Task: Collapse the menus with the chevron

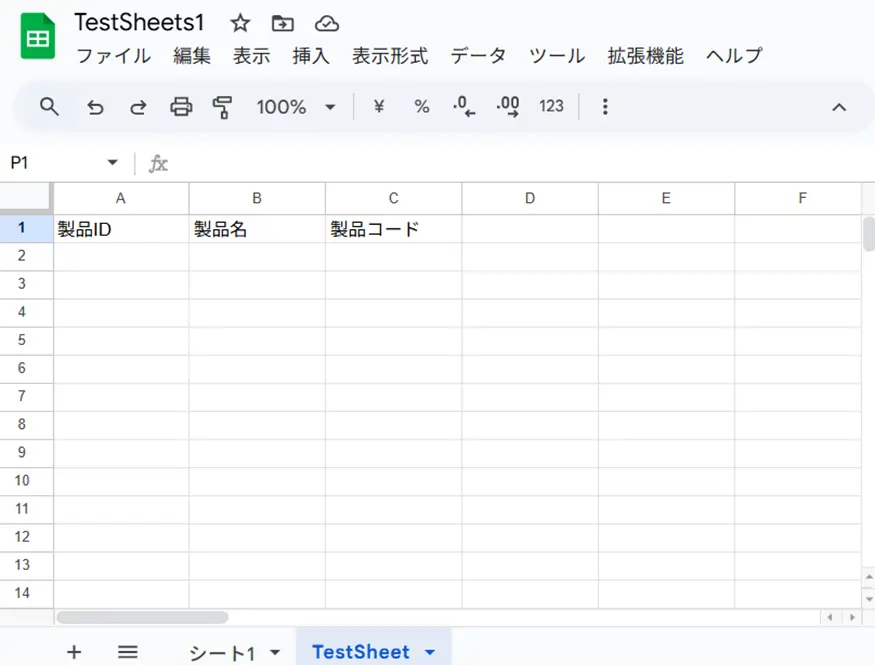Action: [839, 107]
